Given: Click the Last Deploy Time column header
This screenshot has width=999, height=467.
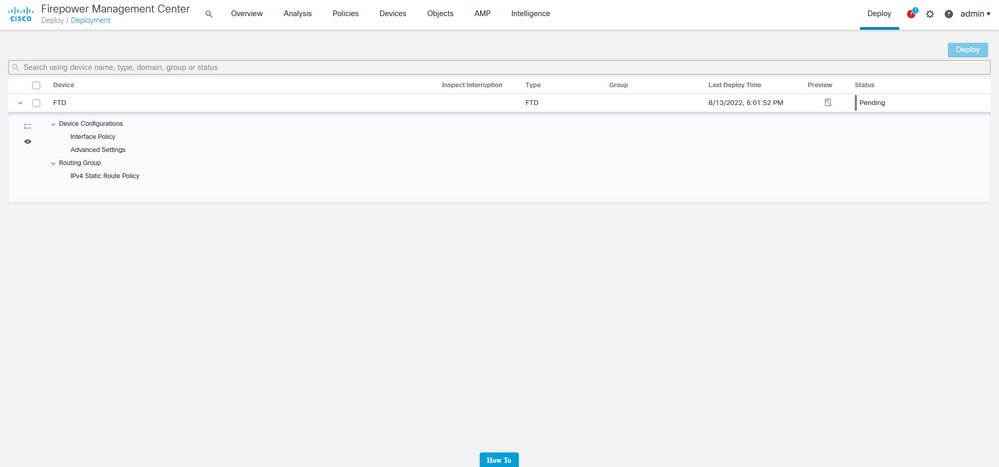Looking at the screenshot, I should (735, 85).
